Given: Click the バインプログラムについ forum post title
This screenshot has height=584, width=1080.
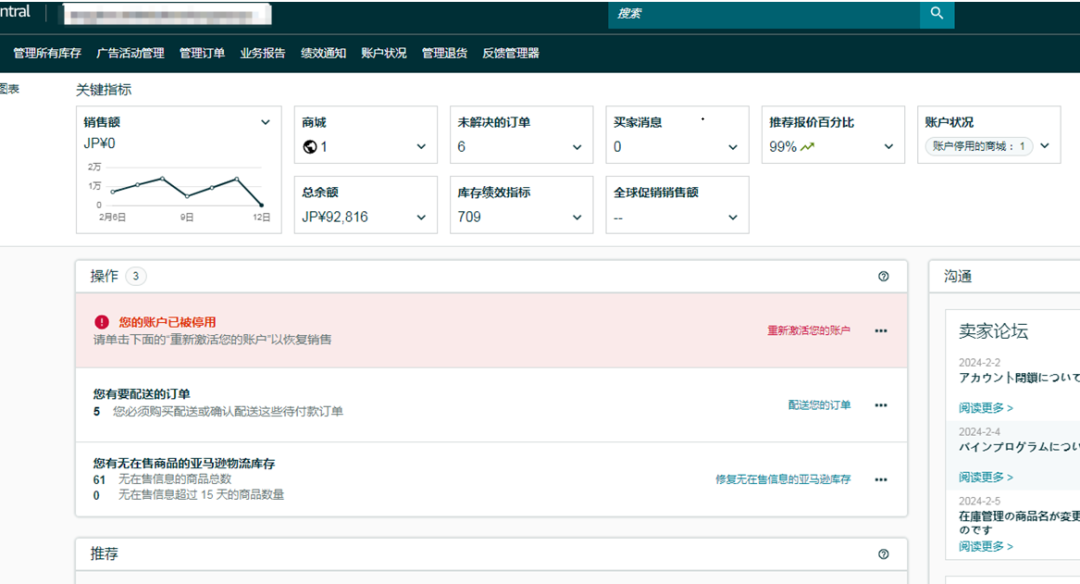Looking at the screenshot, I should click(x=1019, y=446).
